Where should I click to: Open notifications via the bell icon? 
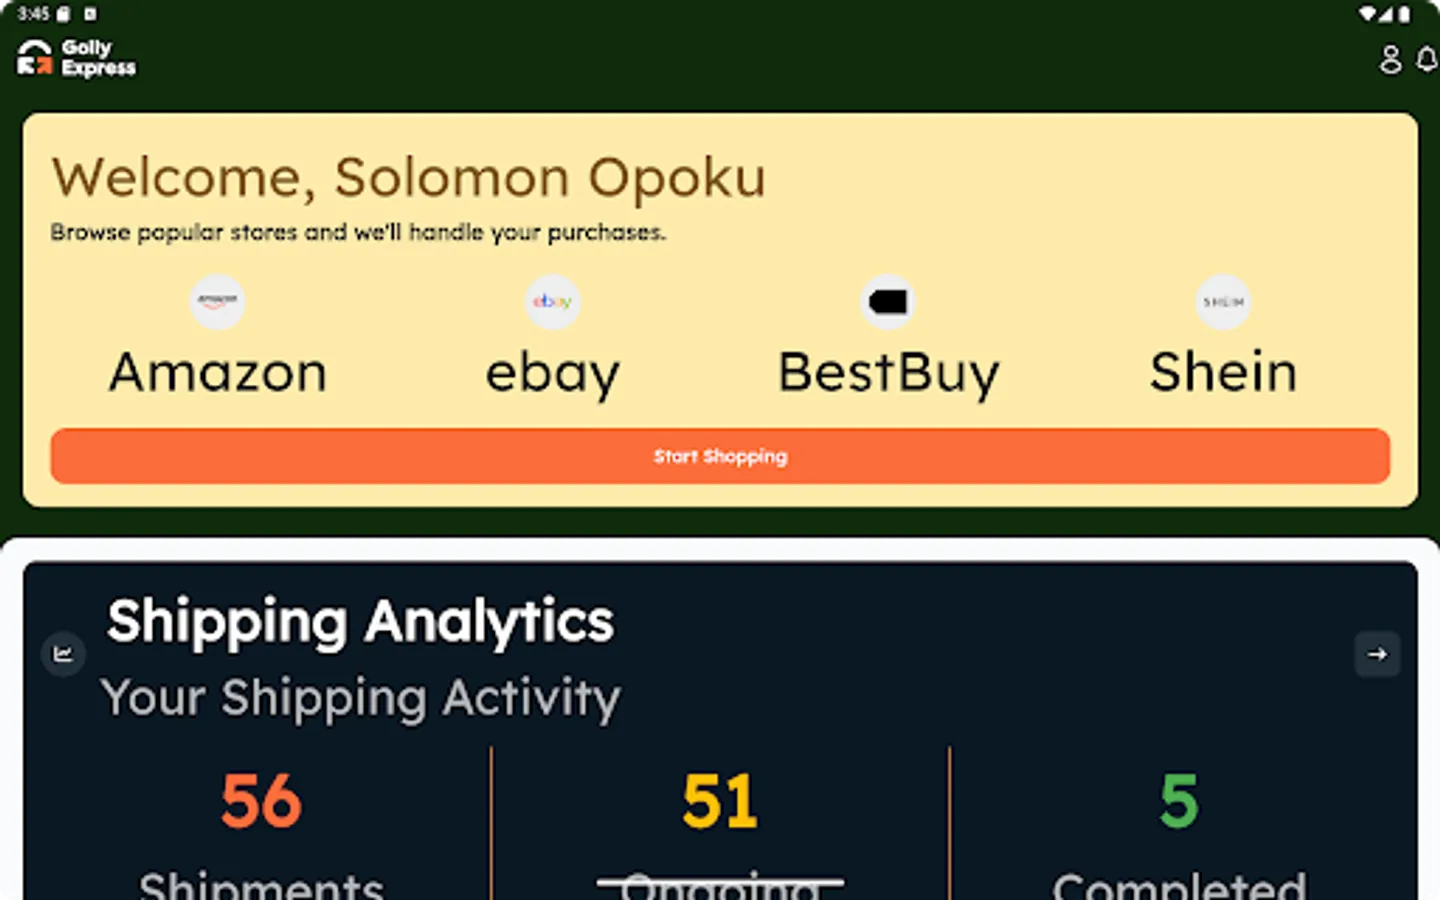point(1426,59)
